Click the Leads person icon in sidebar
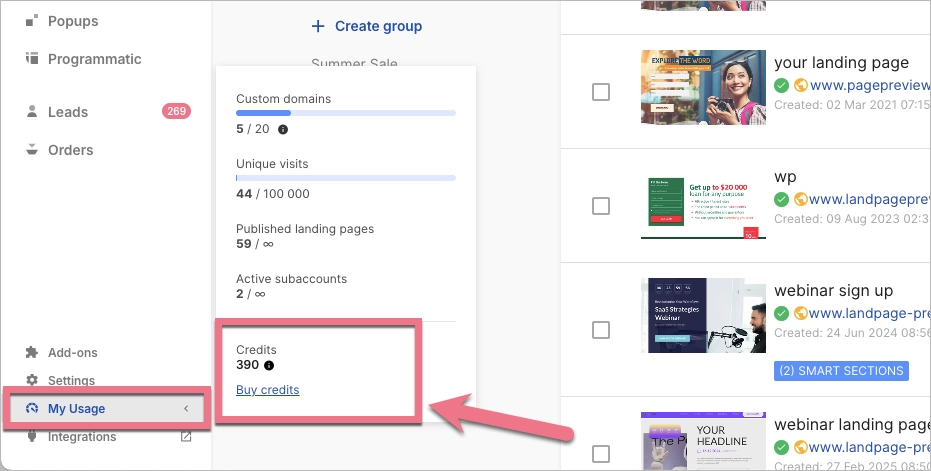 click(32, 112)
